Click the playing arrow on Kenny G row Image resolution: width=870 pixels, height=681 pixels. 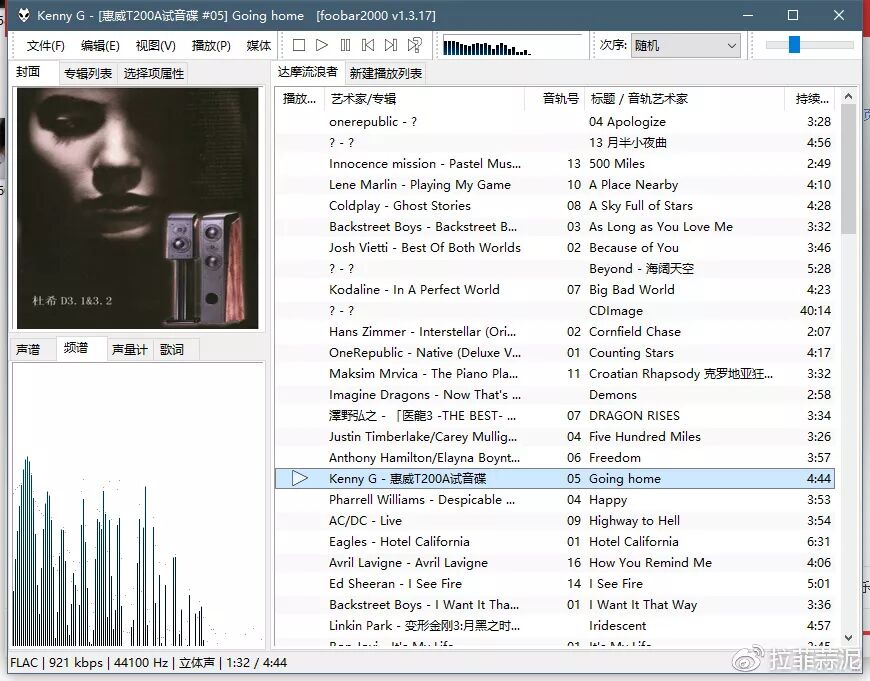point(300,478)
